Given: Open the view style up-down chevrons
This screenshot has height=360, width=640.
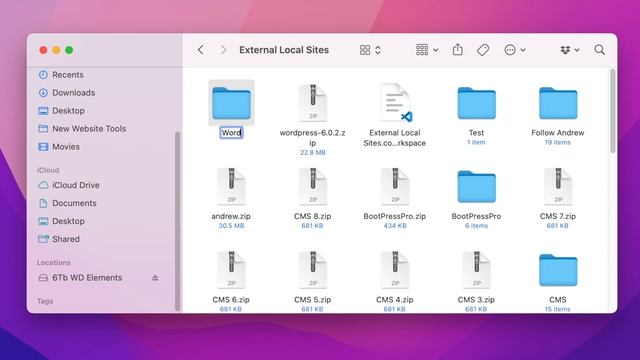Looking at the screenshot, I should (378, 50).
